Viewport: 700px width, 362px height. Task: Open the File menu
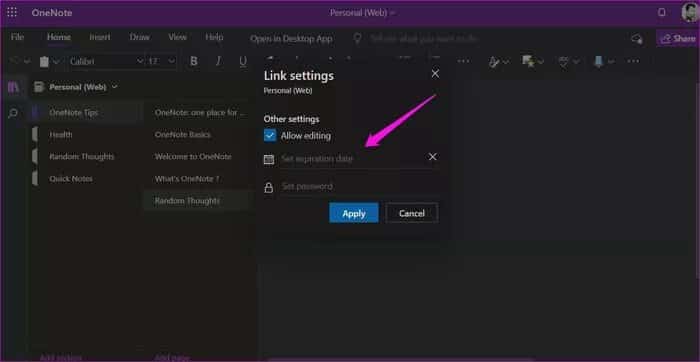click(17, 37)
